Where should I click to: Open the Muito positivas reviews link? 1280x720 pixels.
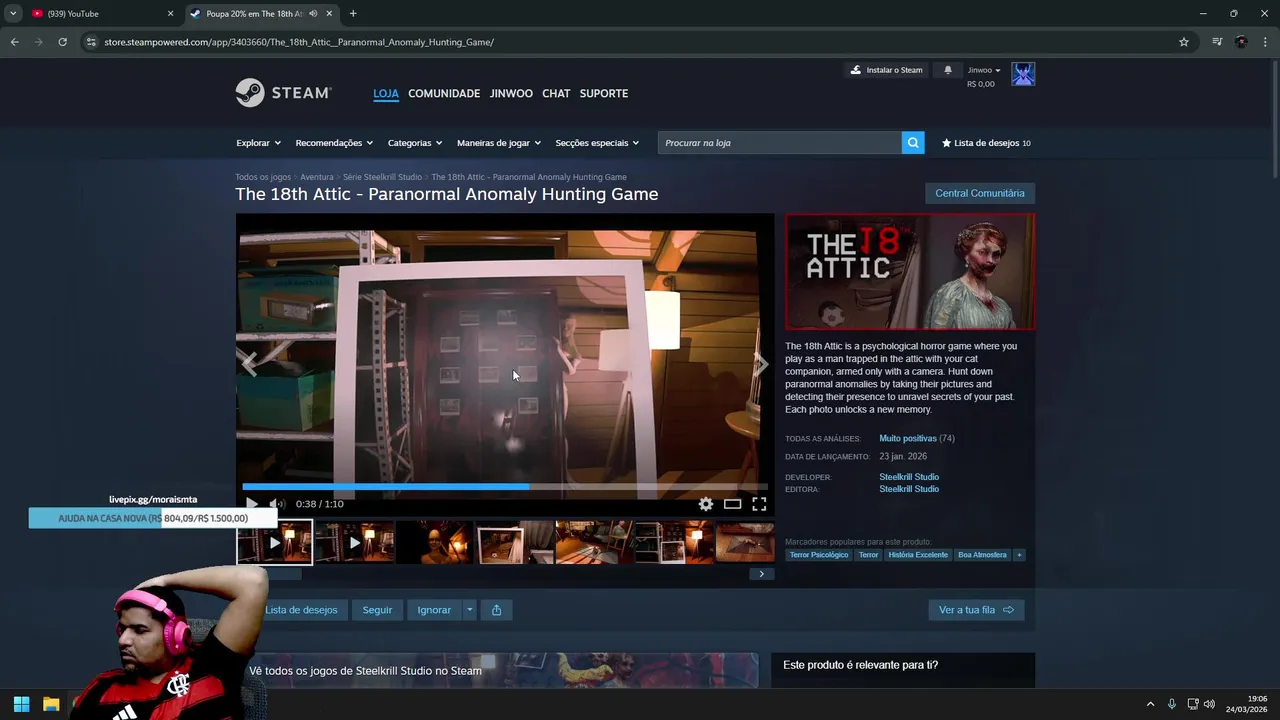point(908,438)
